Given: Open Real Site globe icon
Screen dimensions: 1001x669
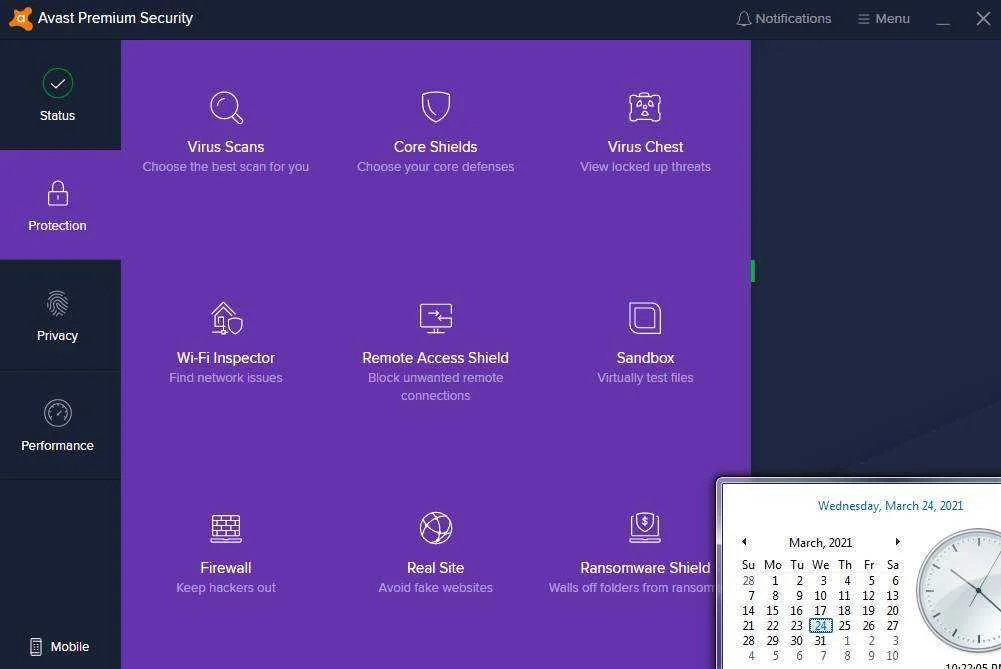Looking at the screenshot, I should pos(435,528).
